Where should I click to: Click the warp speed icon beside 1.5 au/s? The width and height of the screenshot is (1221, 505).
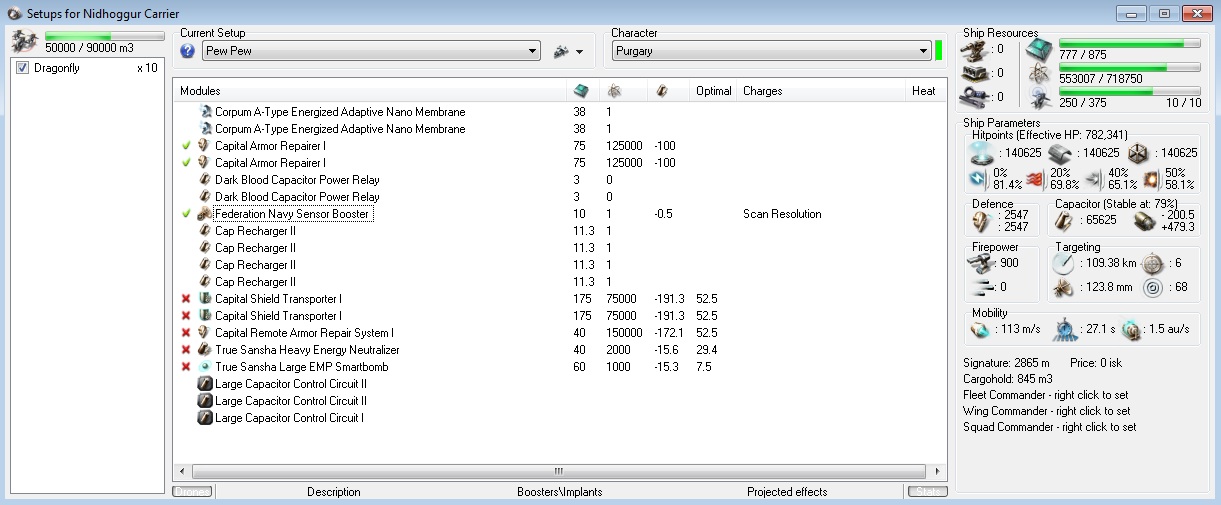pos(1131,329)
